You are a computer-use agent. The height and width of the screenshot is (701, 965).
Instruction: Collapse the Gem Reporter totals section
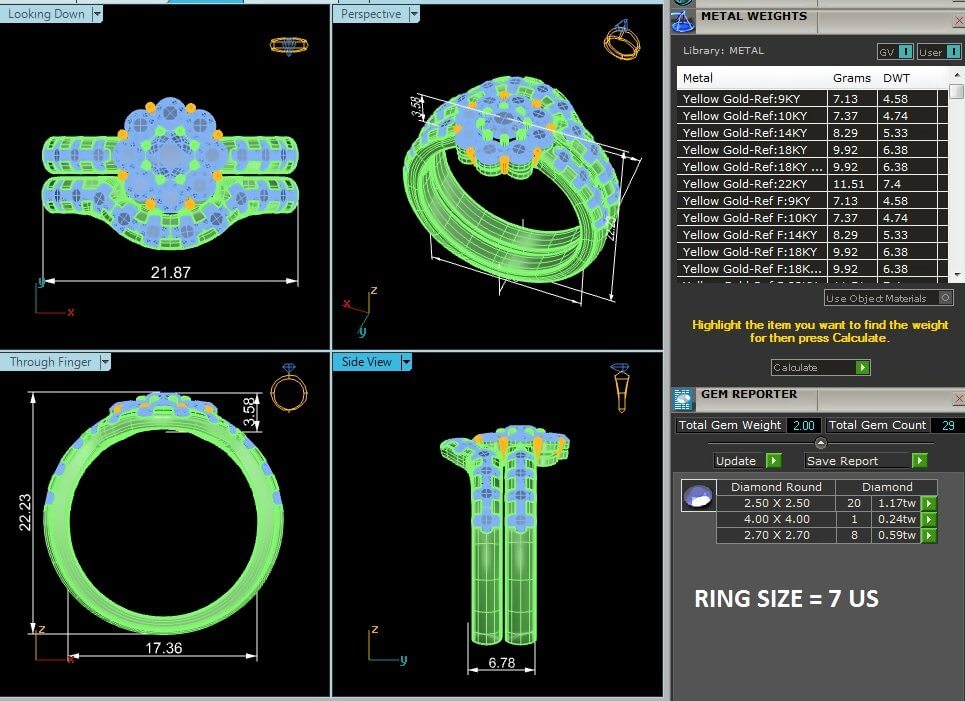point(820,443)
